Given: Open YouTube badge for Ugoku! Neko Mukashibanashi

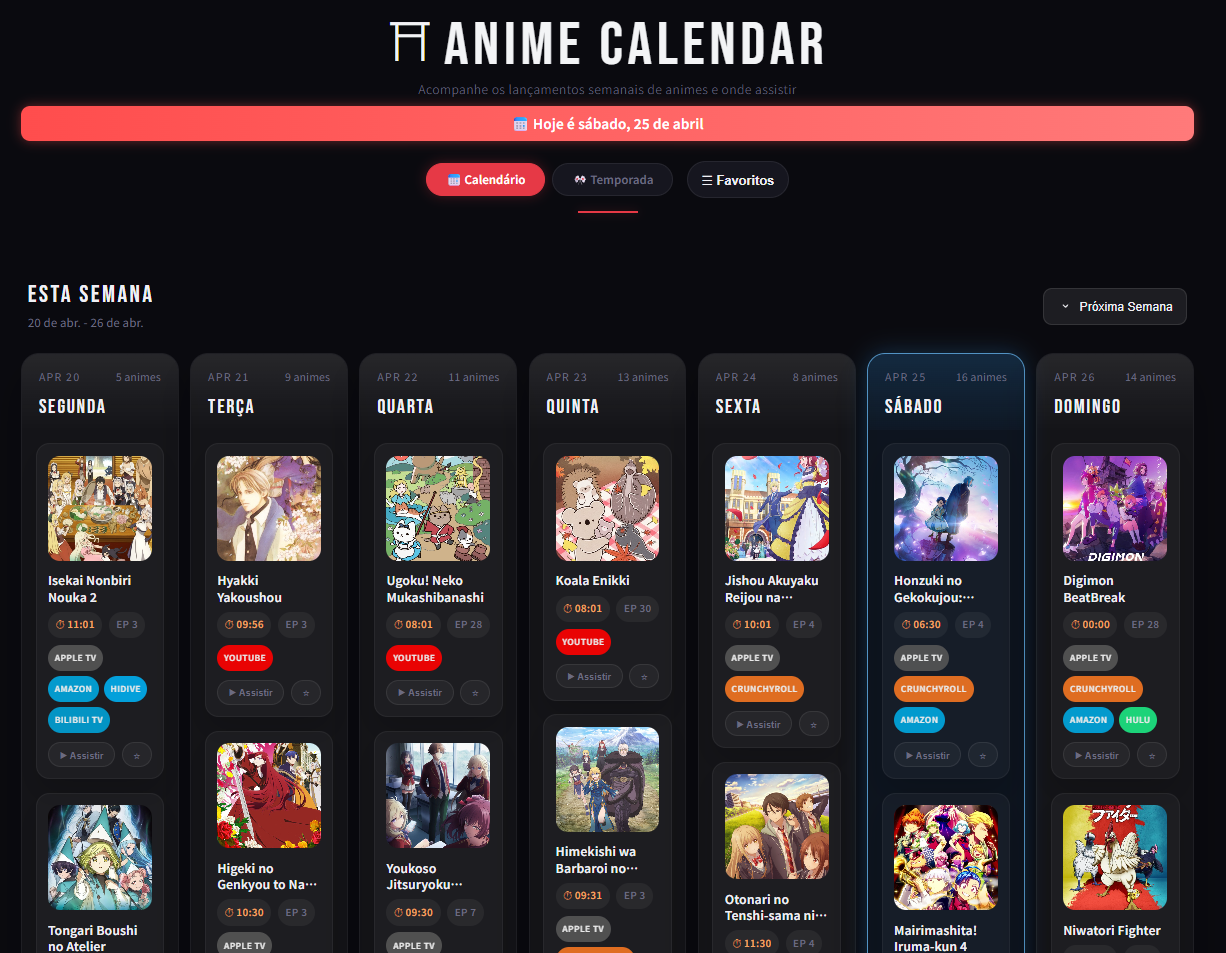Looking at the screenshot, I should (414, 658).
